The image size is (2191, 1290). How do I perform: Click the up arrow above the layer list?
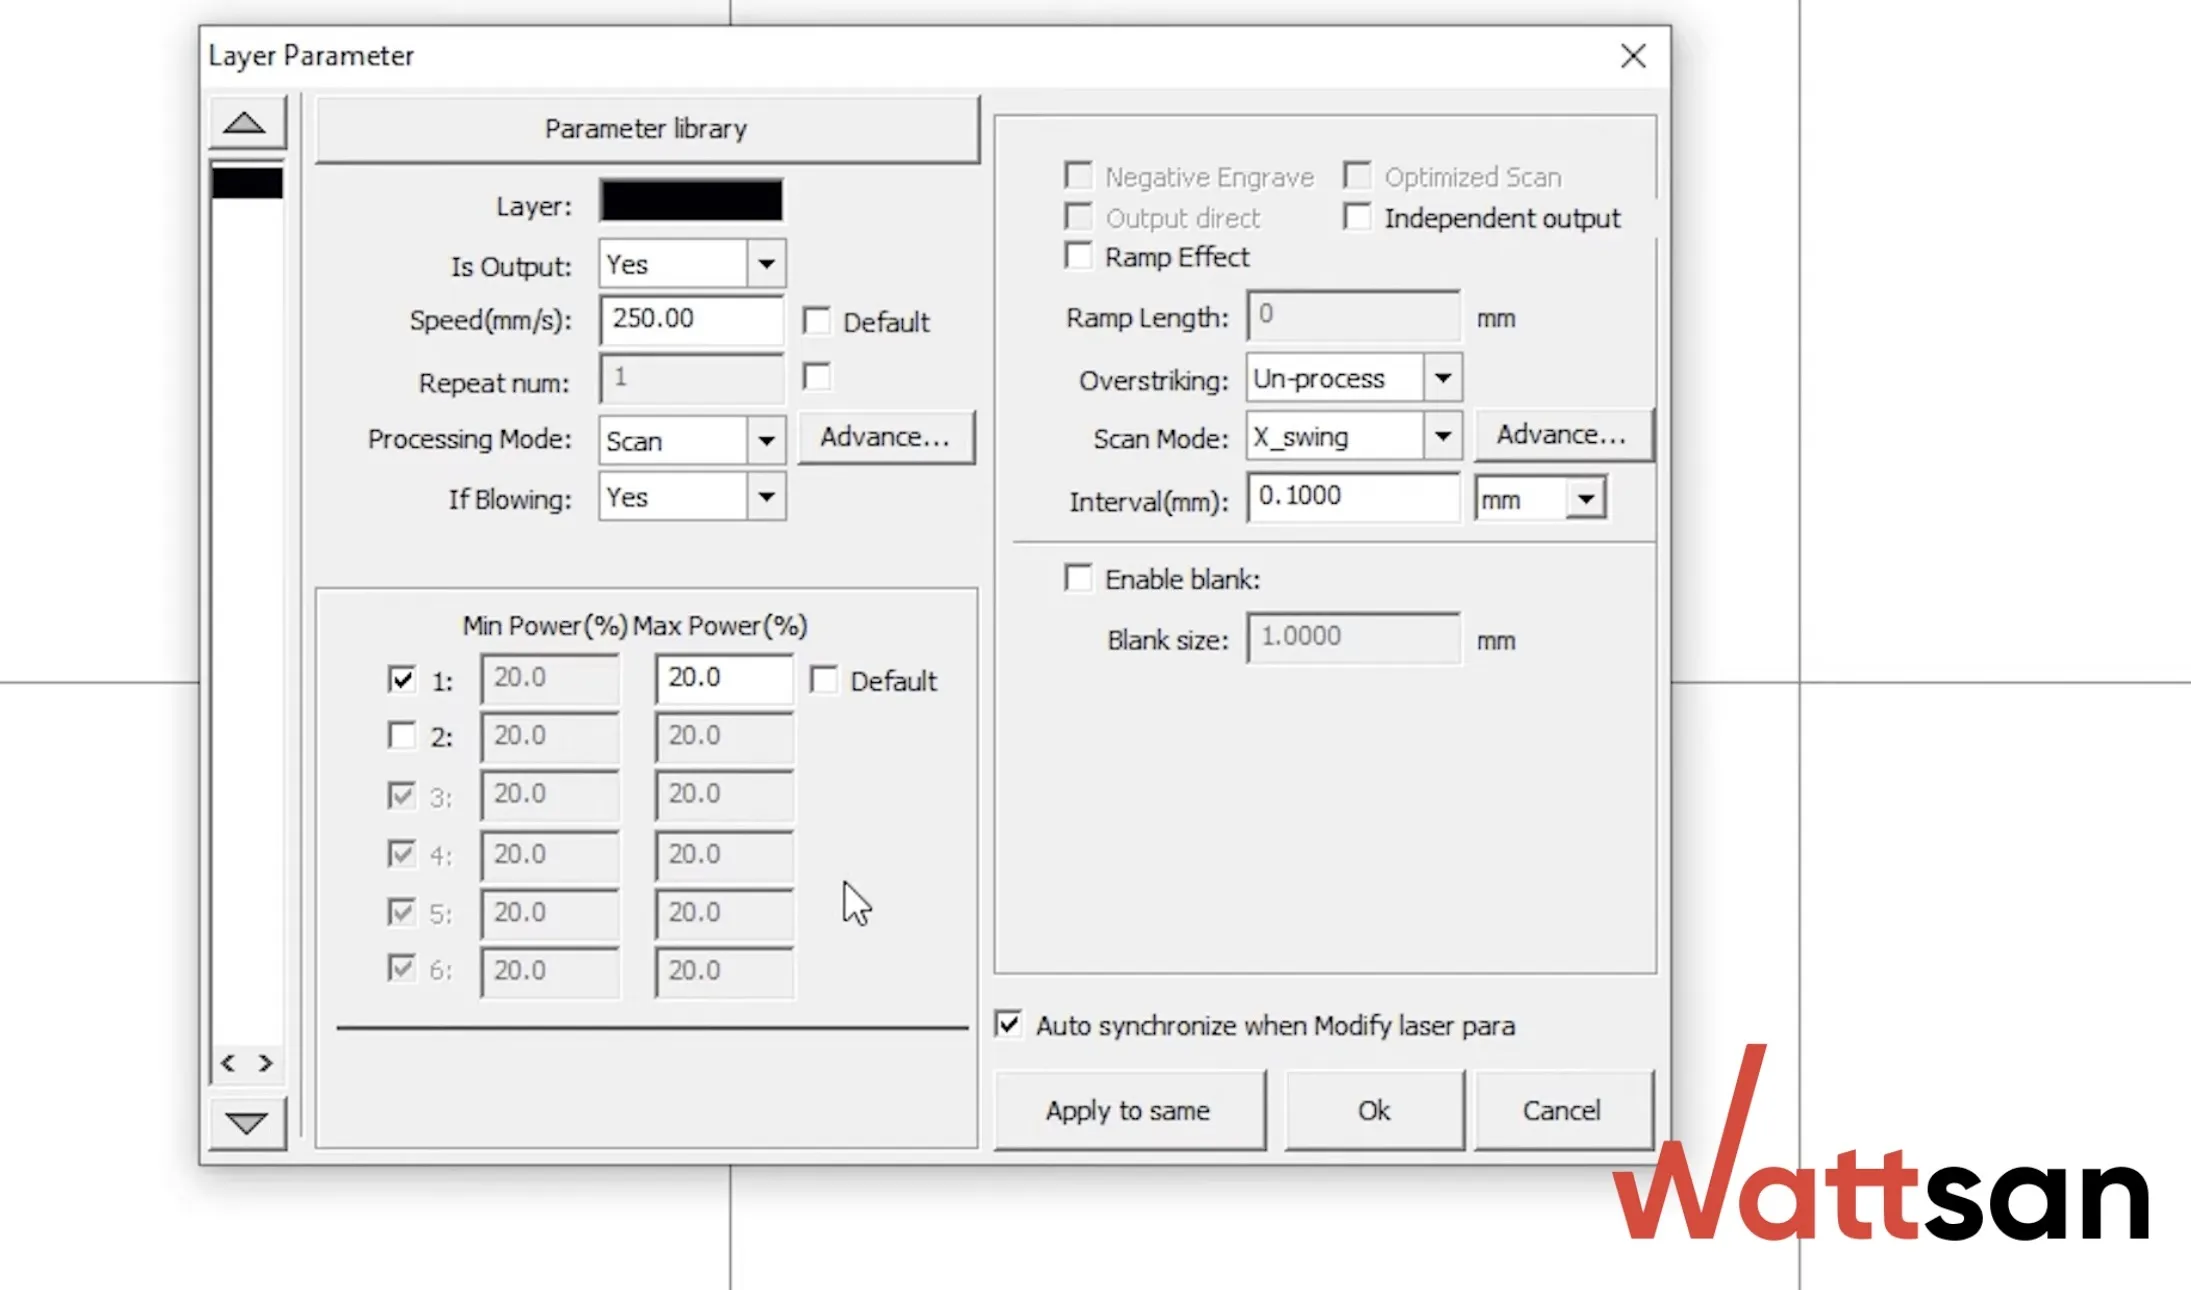tap(246, 123)
